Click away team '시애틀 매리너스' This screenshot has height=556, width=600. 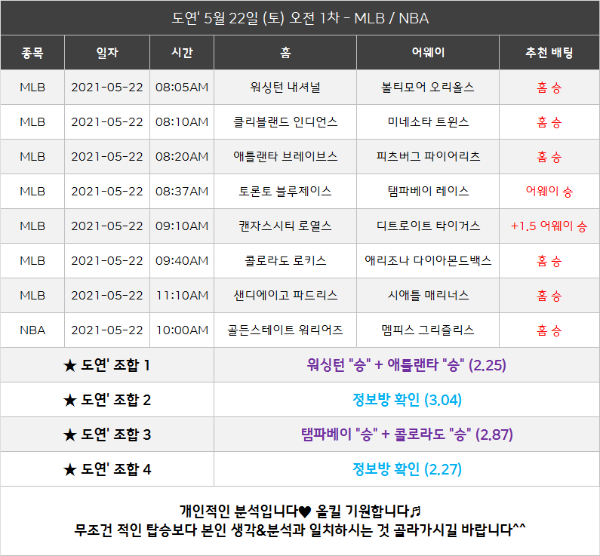click(428, 295)
